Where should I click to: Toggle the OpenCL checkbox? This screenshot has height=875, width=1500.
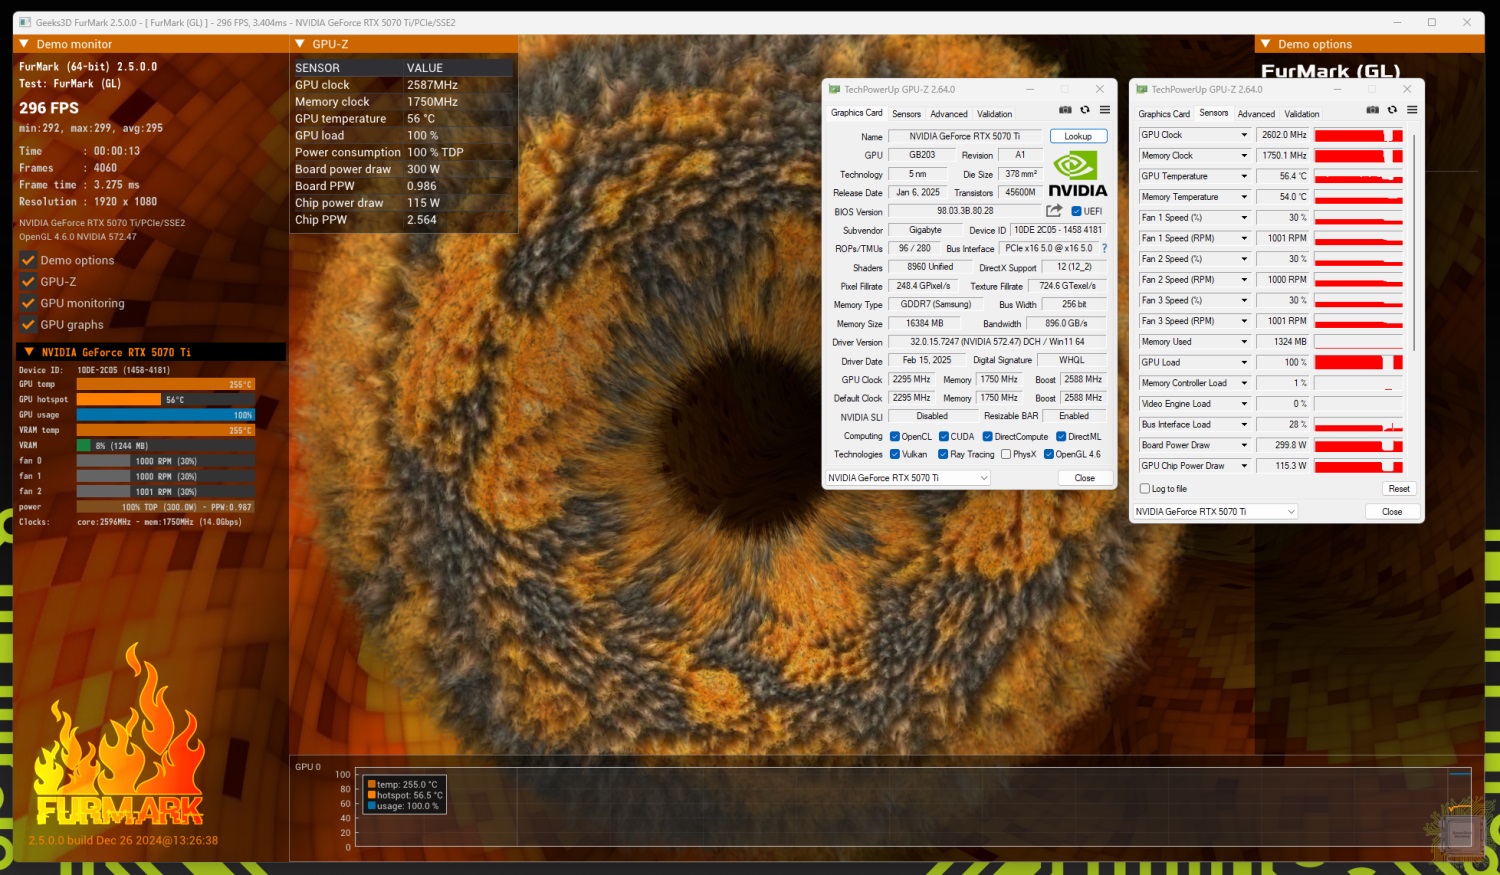tap(895, 436)
